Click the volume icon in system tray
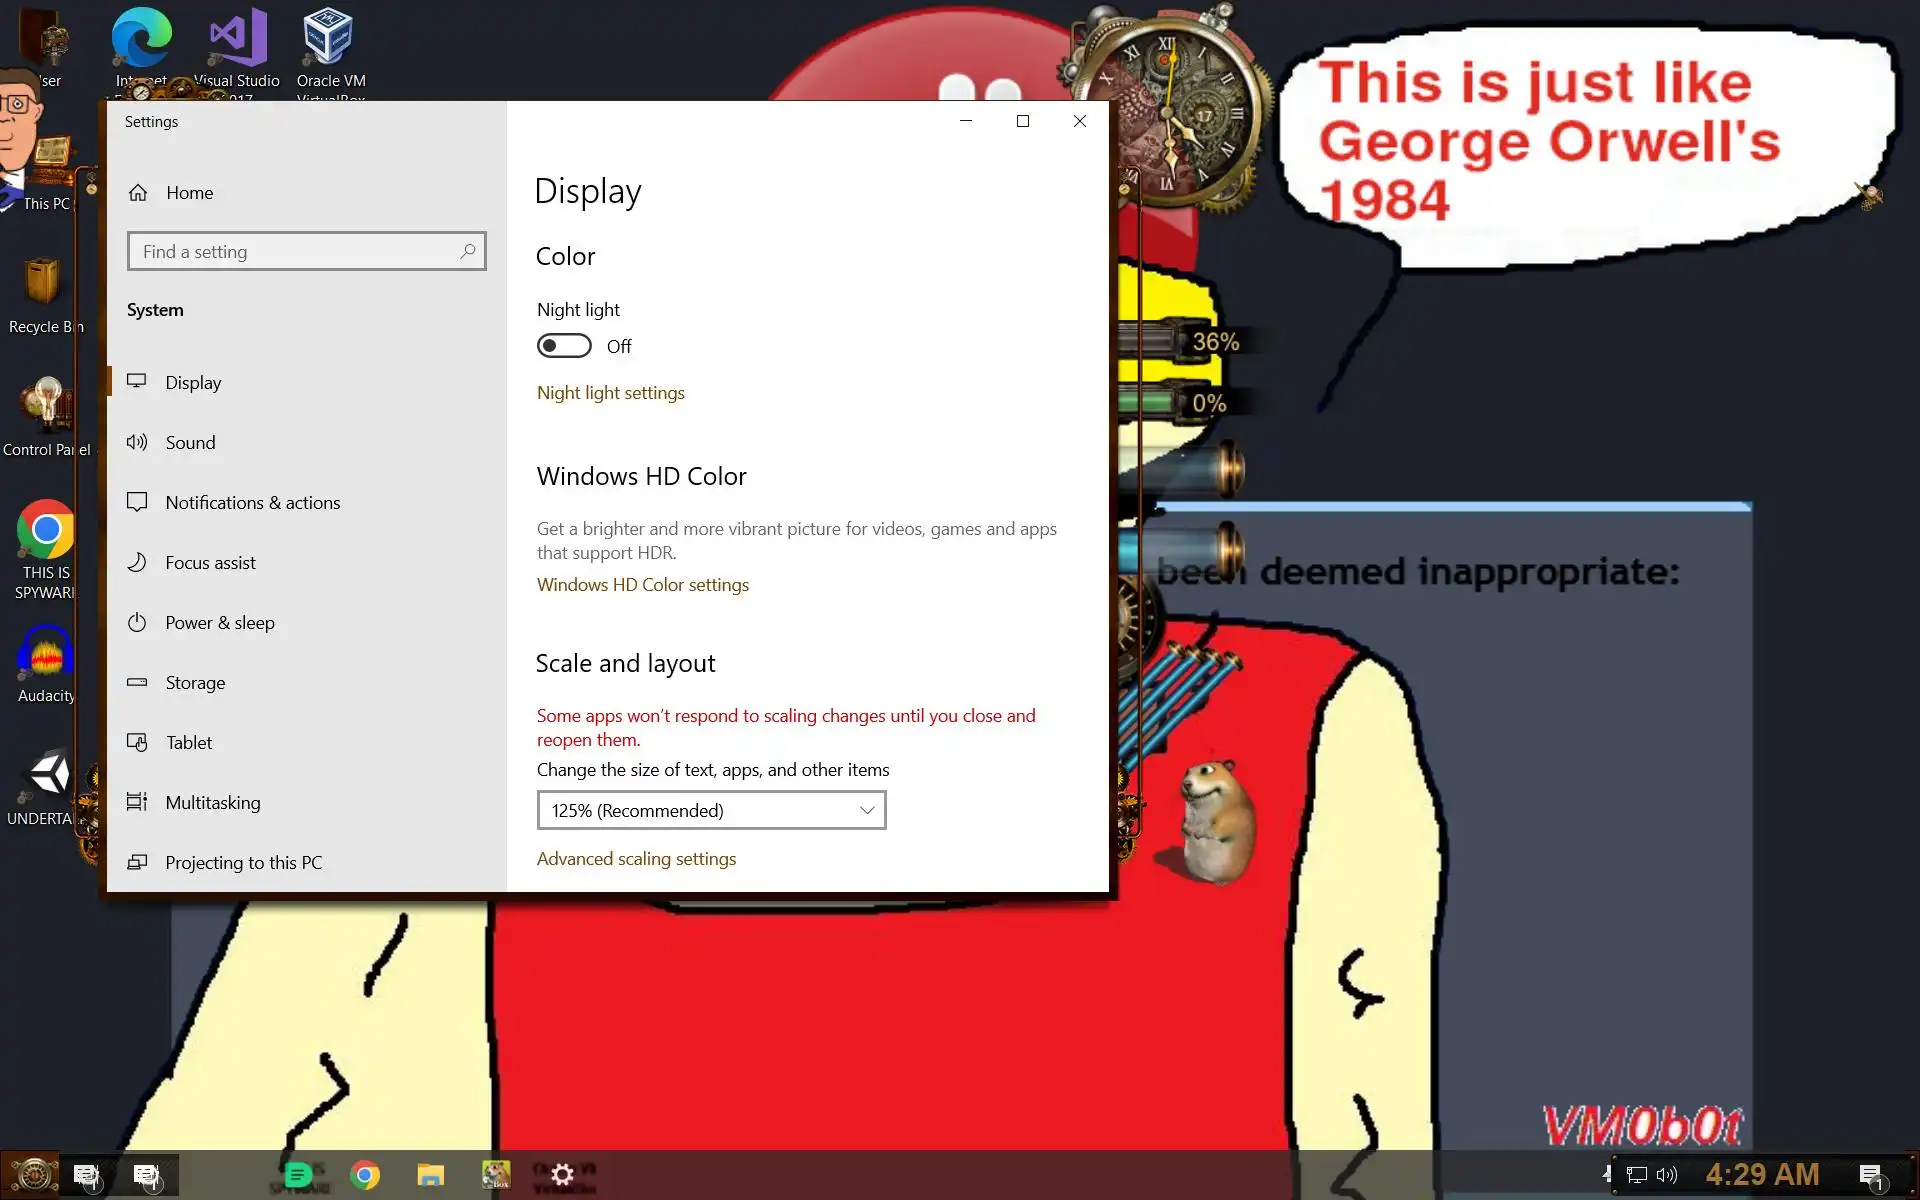The height and width of the screenshot is (1200, 1920). point(1666,1175)
